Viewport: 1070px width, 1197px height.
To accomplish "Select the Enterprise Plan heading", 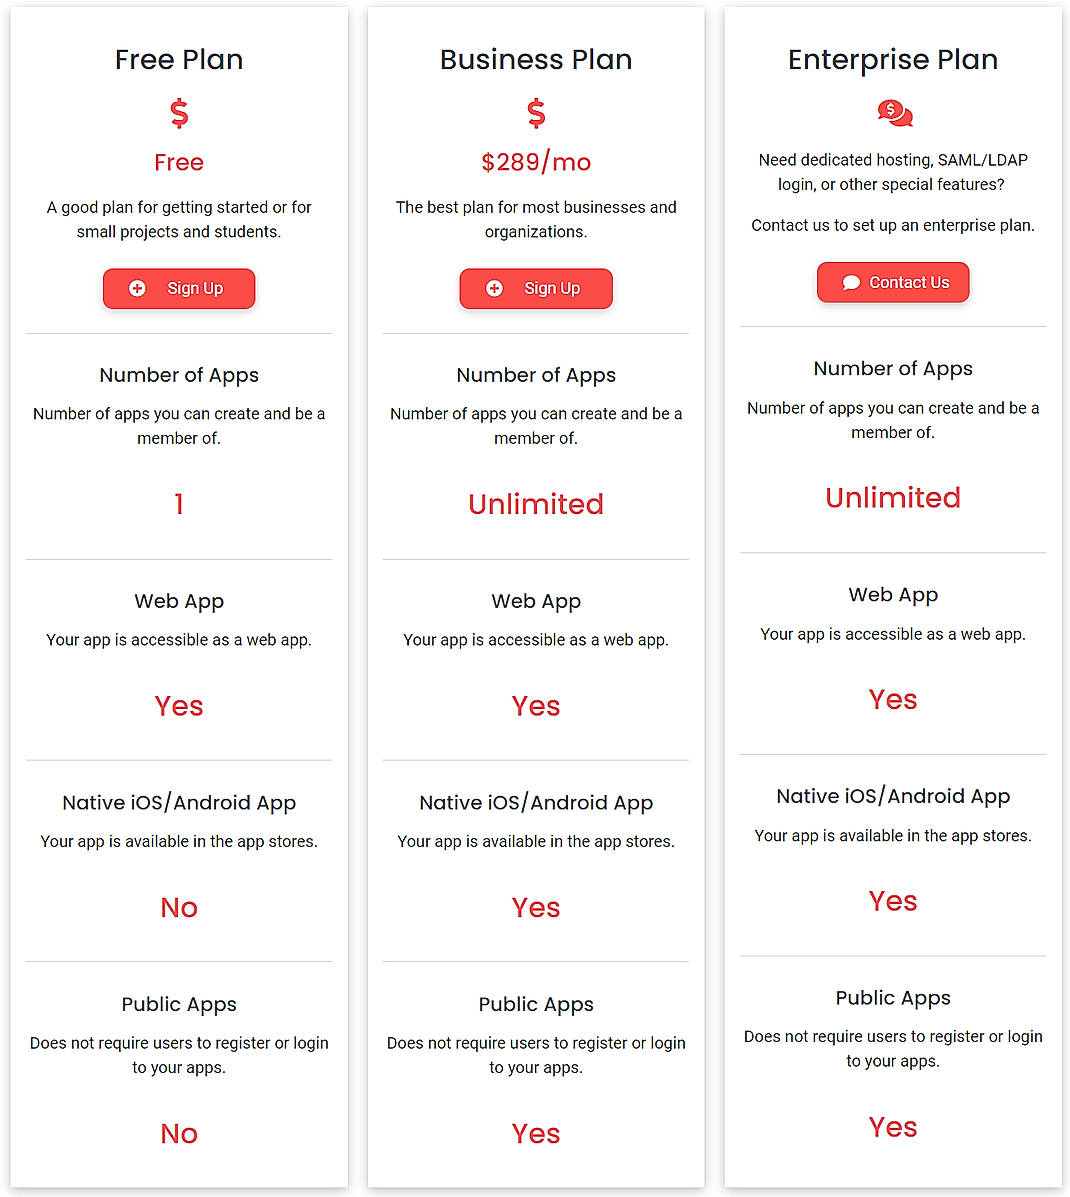I will [x=893, y=59].
